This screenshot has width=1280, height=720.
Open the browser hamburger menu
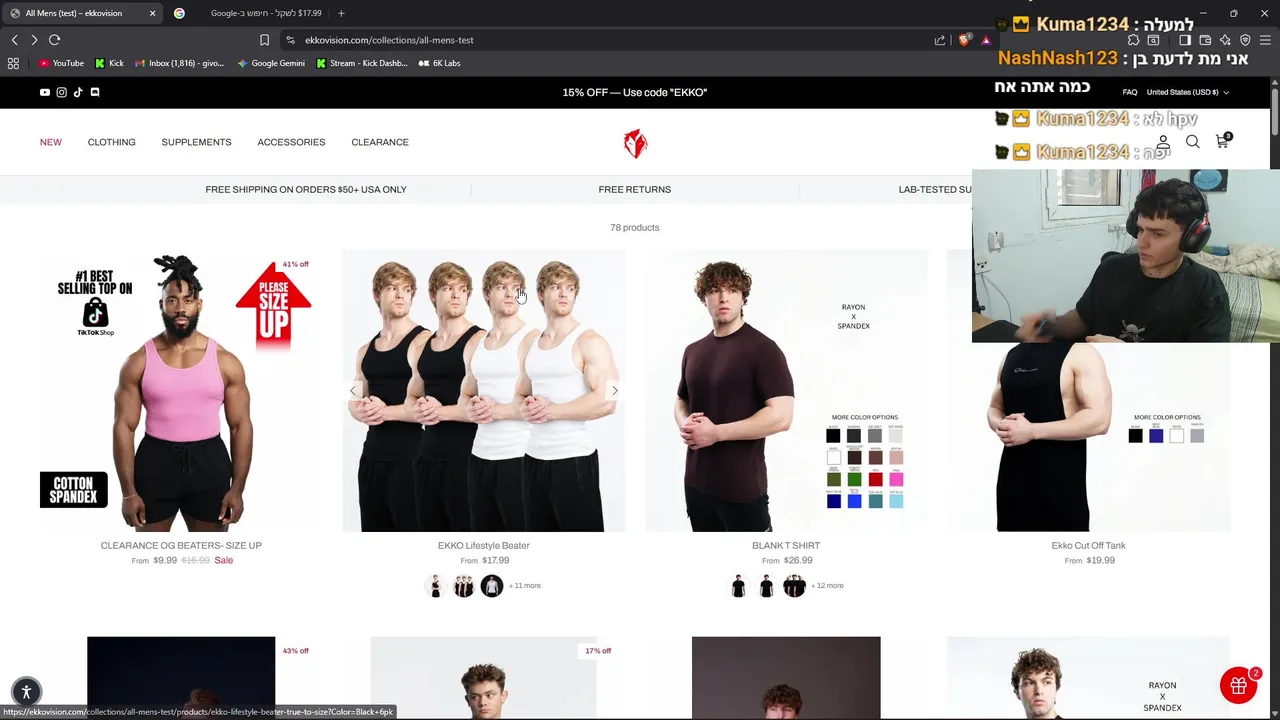pyautogui.click(x=1266, y=40)
